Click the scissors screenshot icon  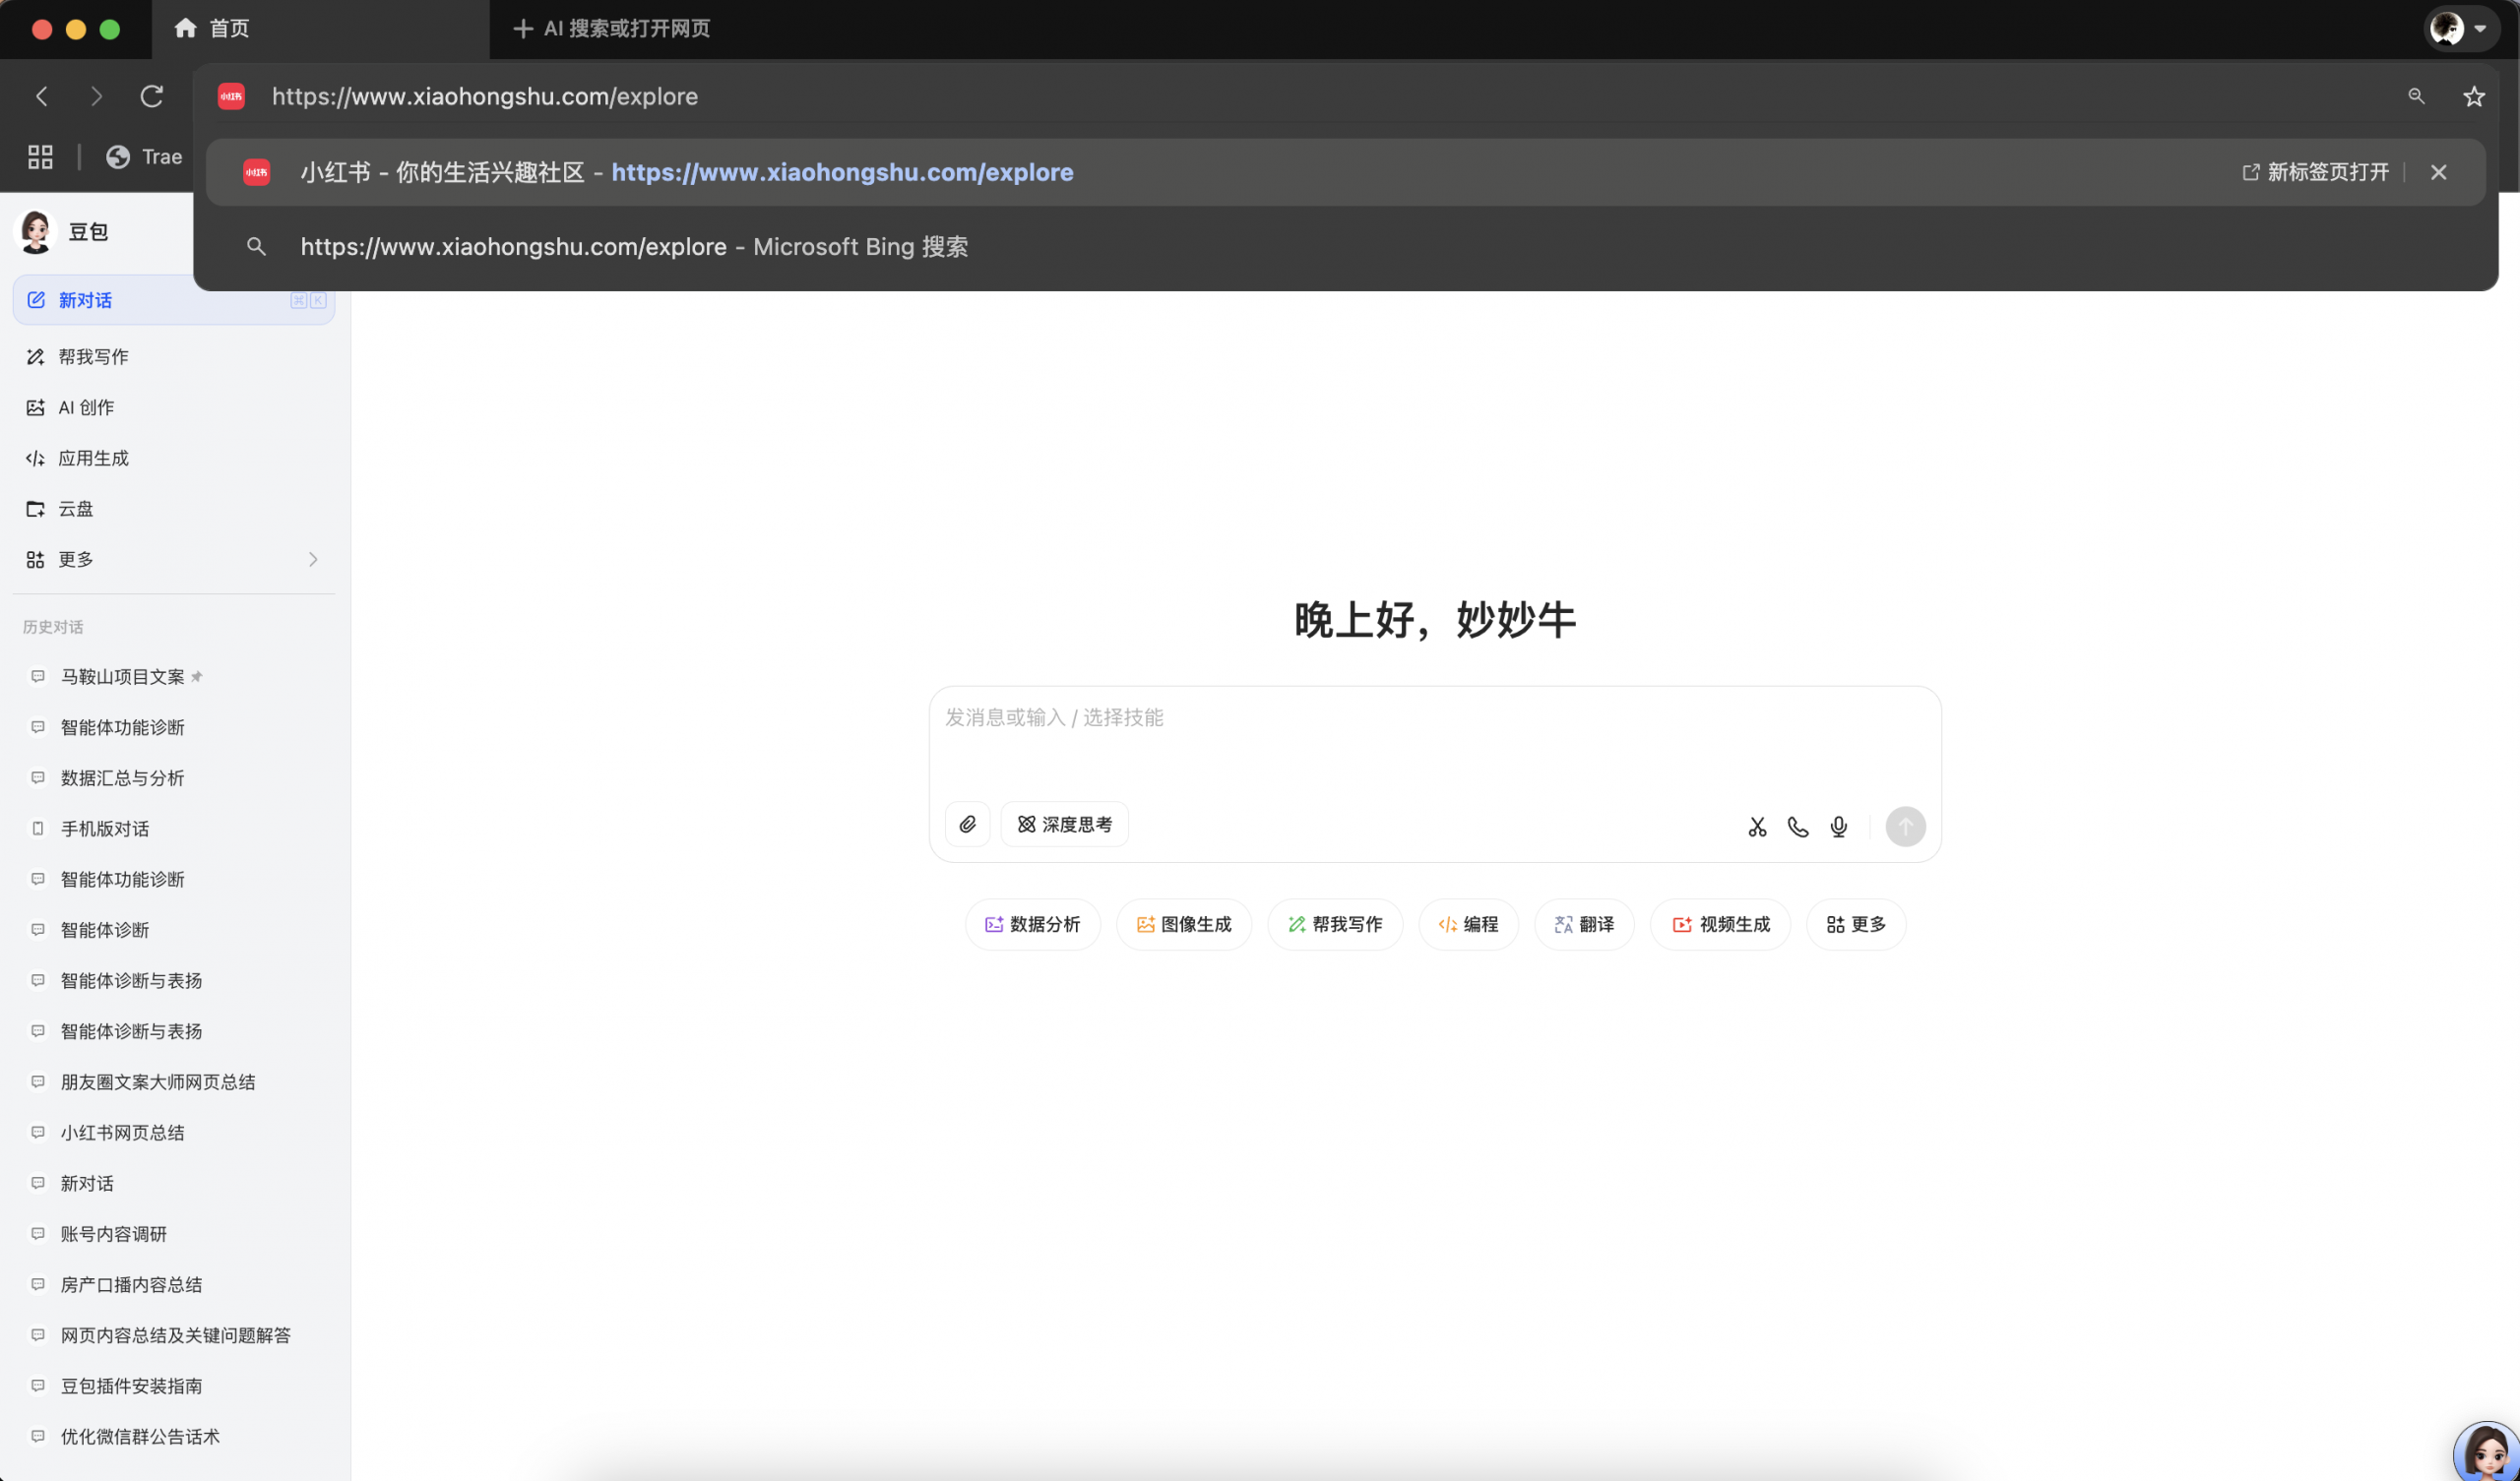click(x=1757, y=827)
